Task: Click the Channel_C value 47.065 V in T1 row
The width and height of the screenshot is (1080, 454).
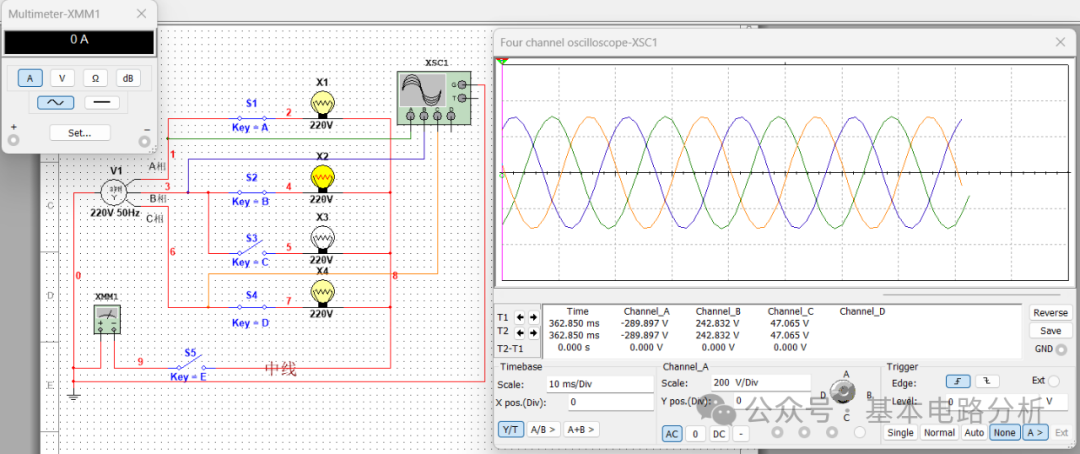Action: pos(789,322)
